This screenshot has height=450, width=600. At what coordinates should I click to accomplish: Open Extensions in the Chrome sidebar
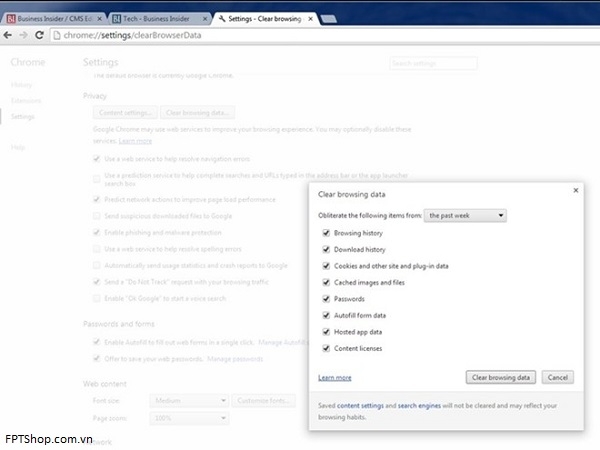pos(26,101)
